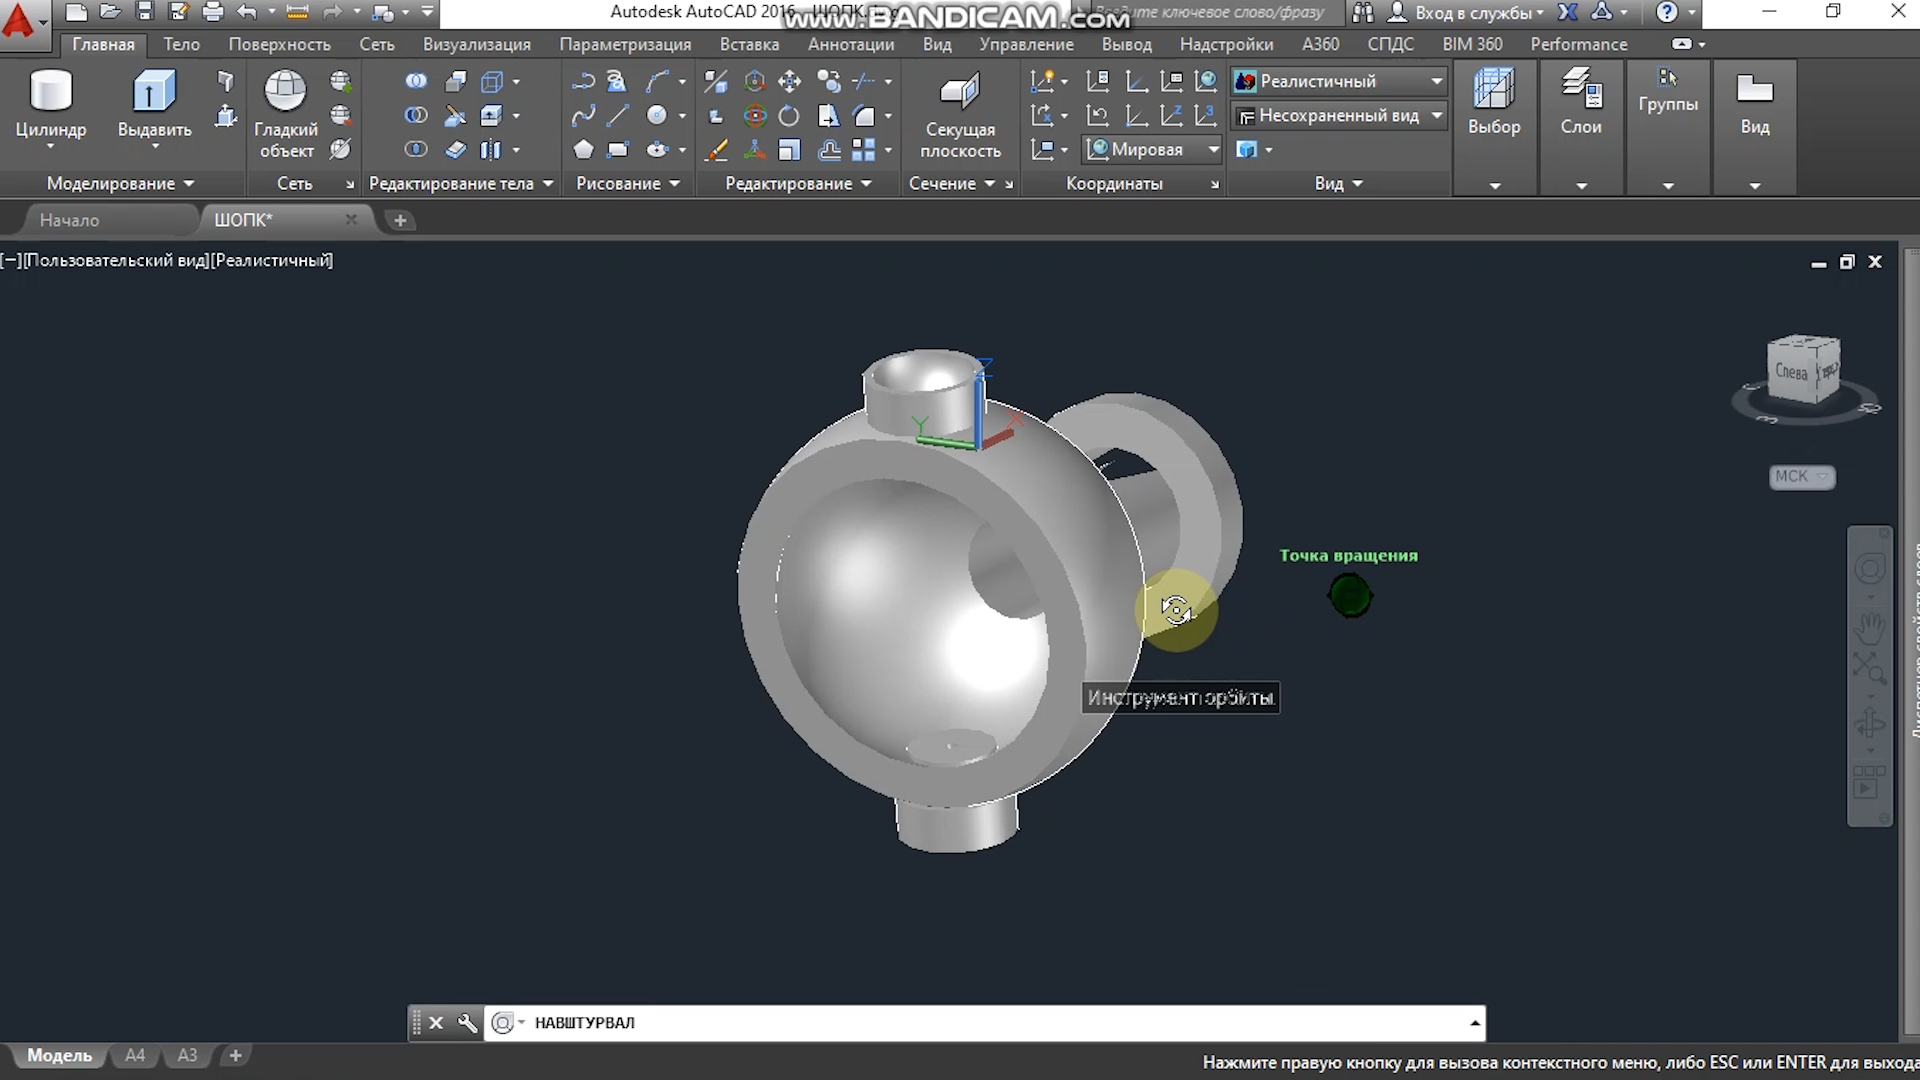Click the ViewCube Слева face
1920x1080 pixels.
[x=1791, y=372]
